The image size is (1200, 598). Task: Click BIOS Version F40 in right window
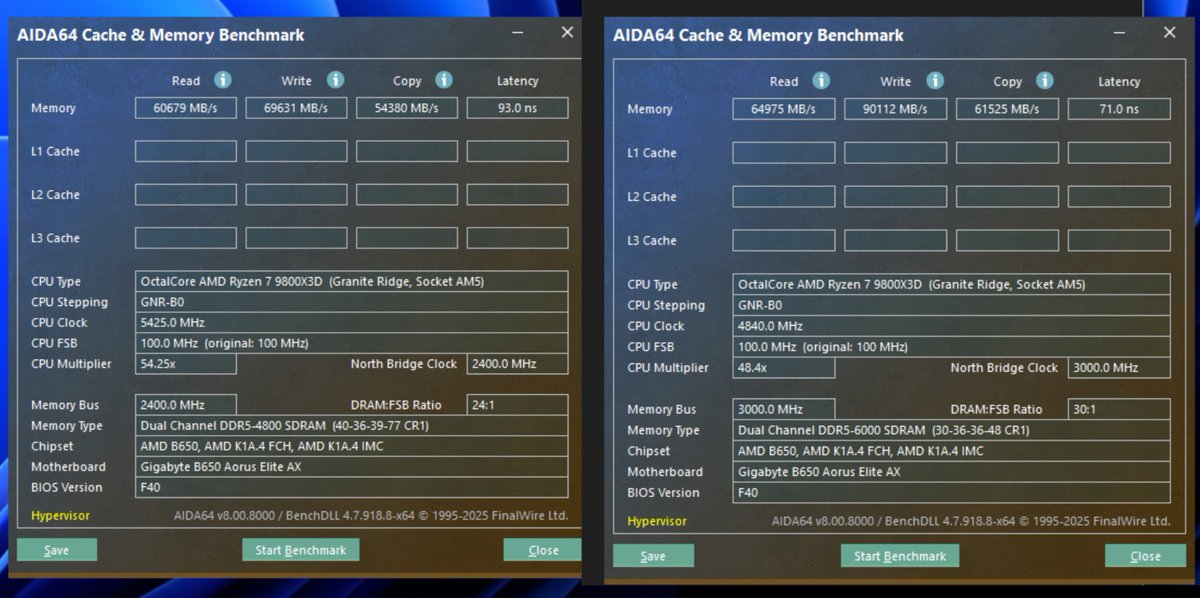point(951,493)
